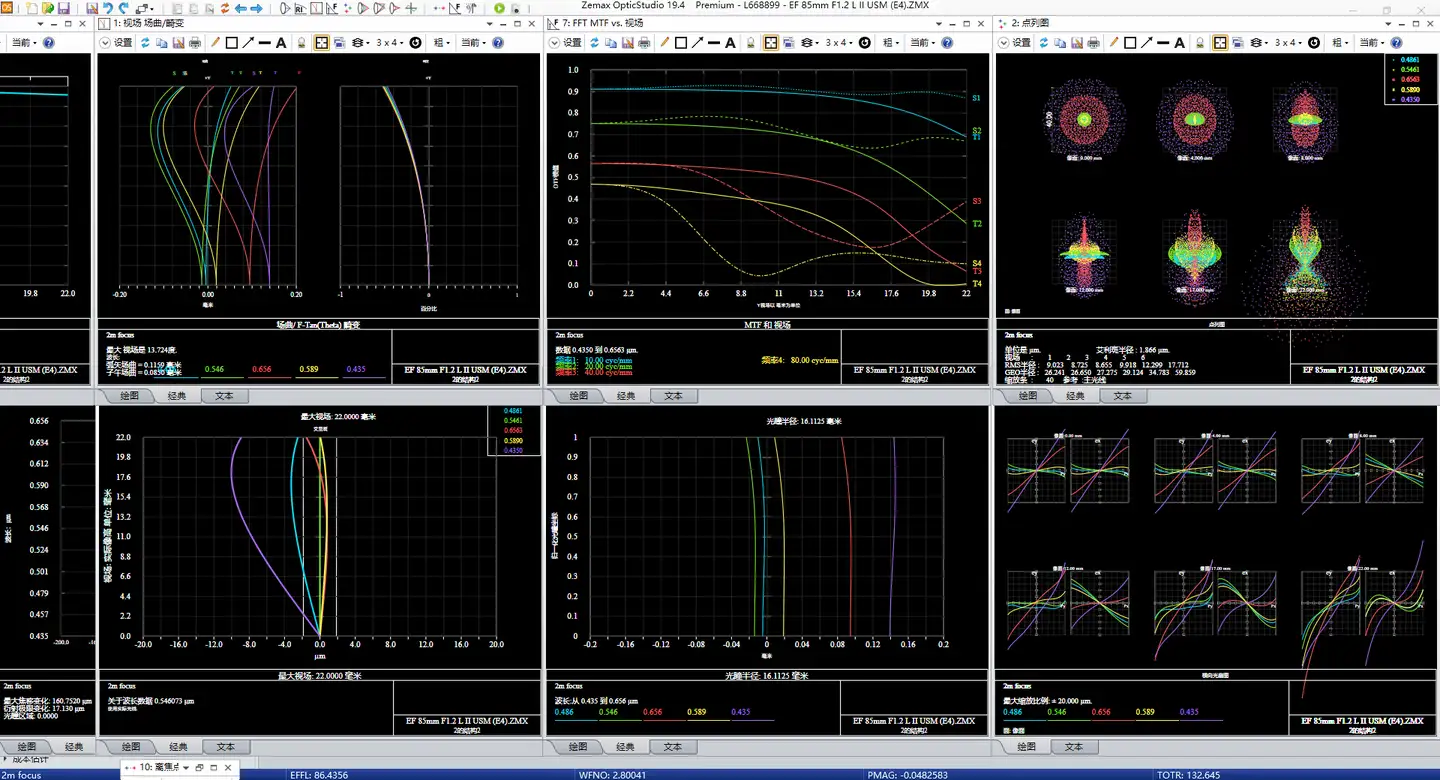Go to previous window with blue left arrow
The width and height of the screenshot is (1440, 780).
tap(240, 8)
